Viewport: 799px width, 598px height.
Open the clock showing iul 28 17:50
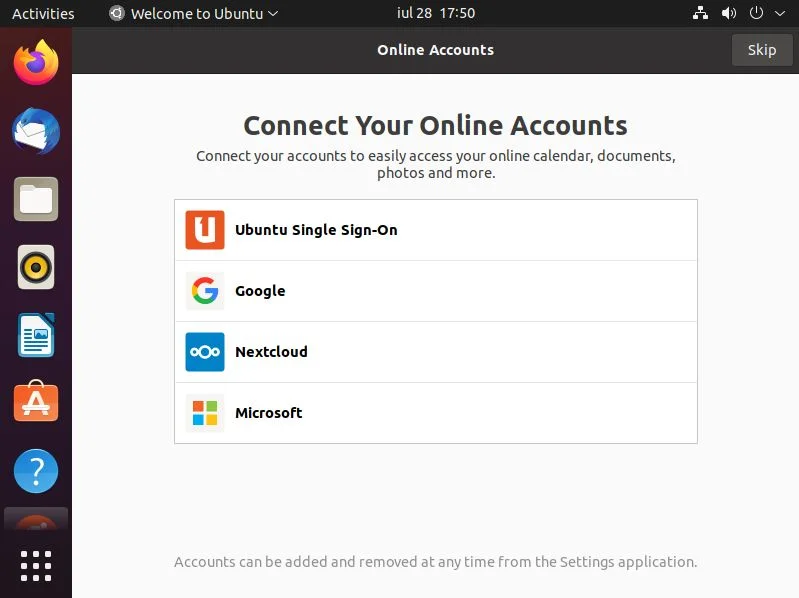436,13
